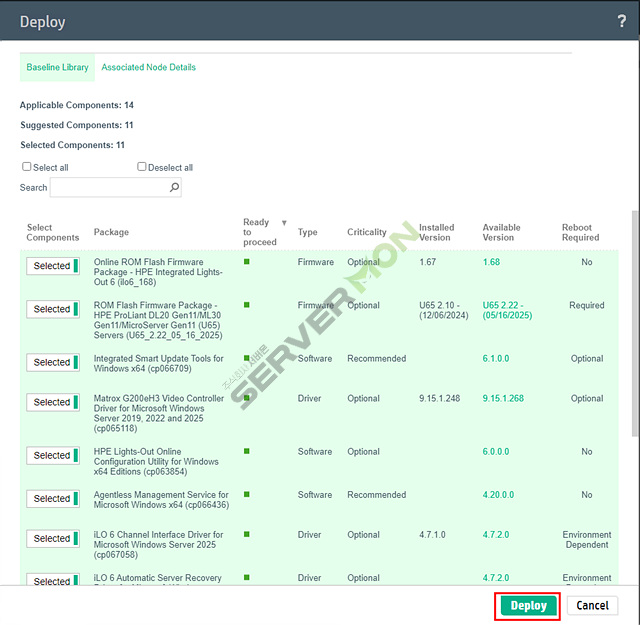The image size is (640, 625).
Task: Open available version 1.68 link
Action: click(x=491, y=262)
